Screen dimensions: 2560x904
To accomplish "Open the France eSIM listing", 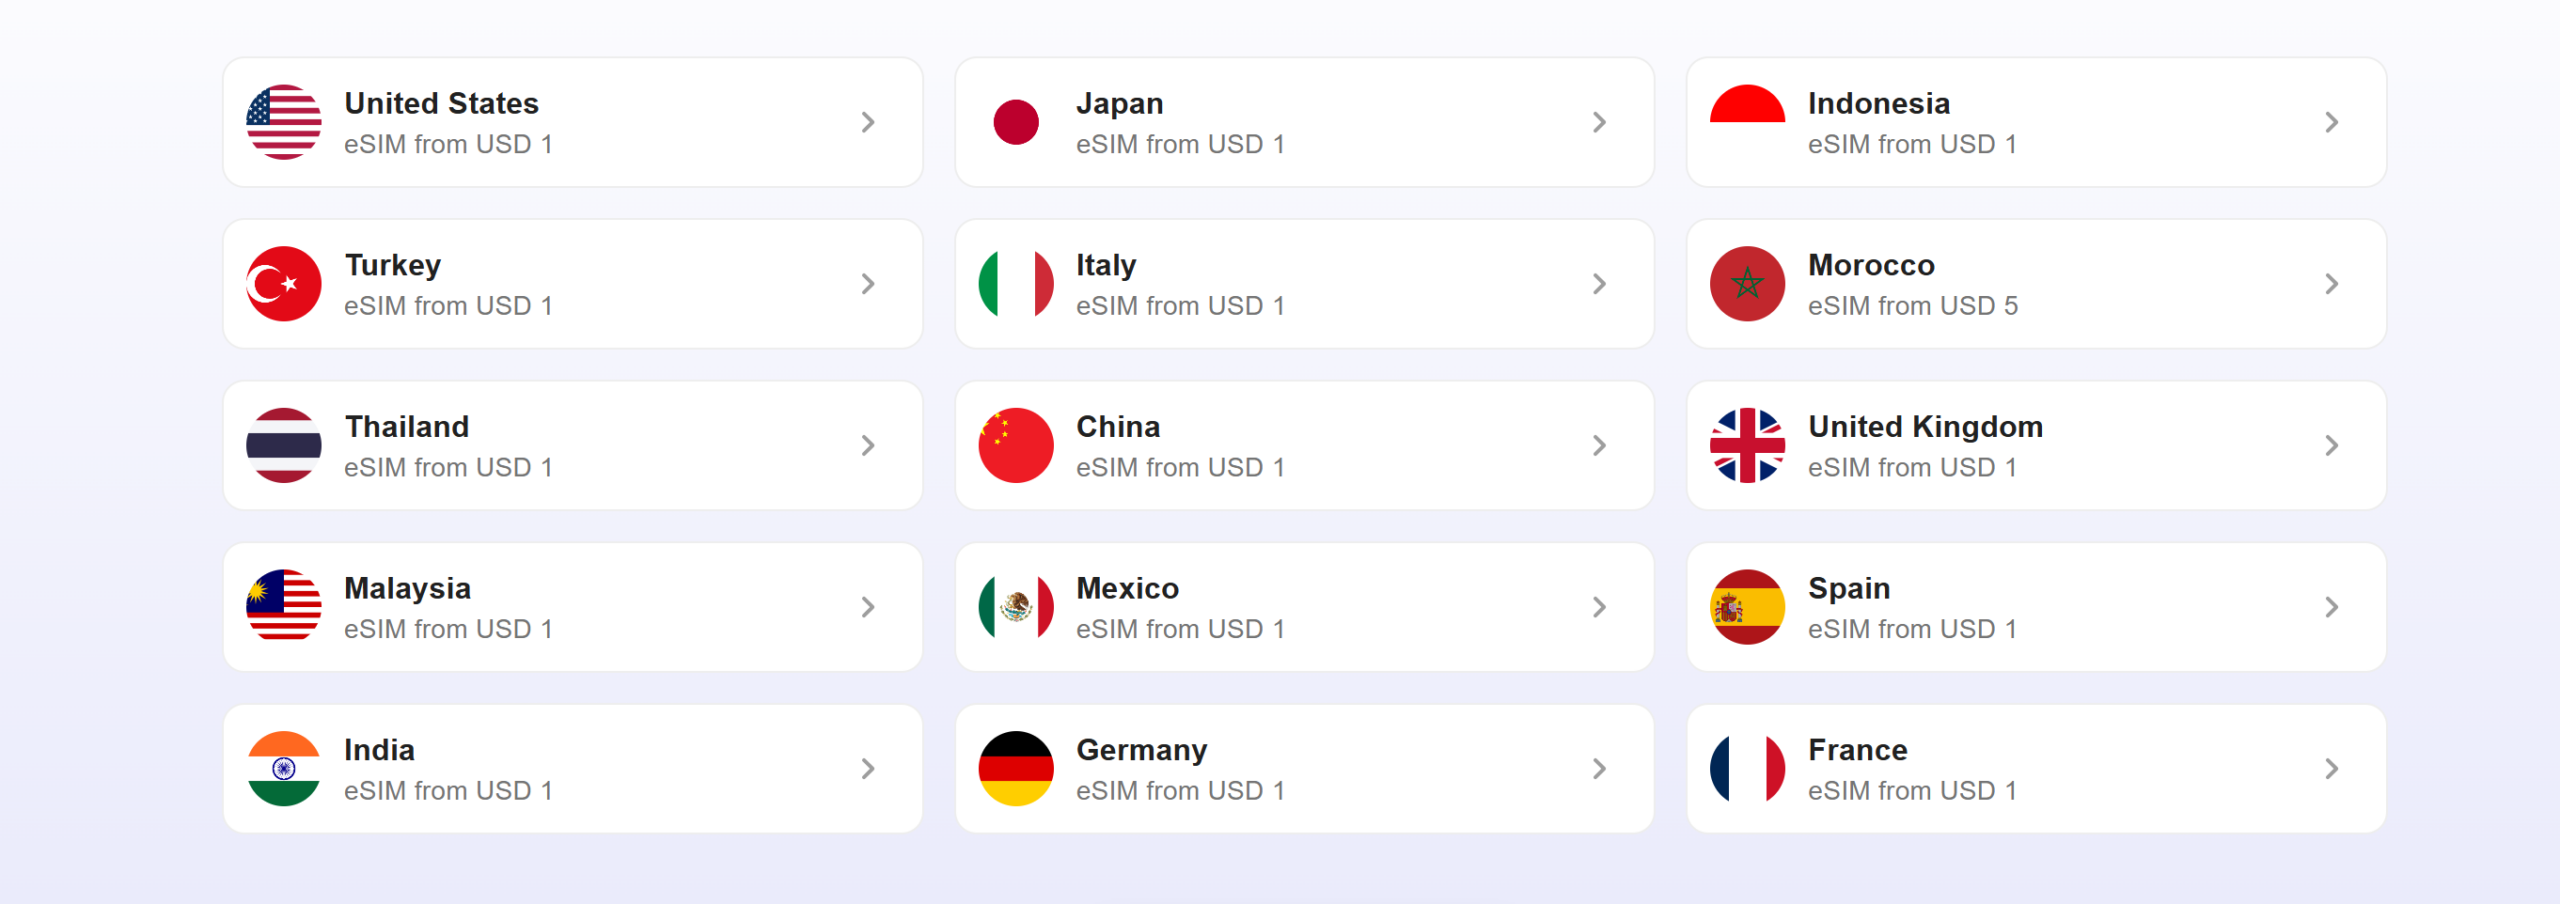I will tap(2036, 769).
